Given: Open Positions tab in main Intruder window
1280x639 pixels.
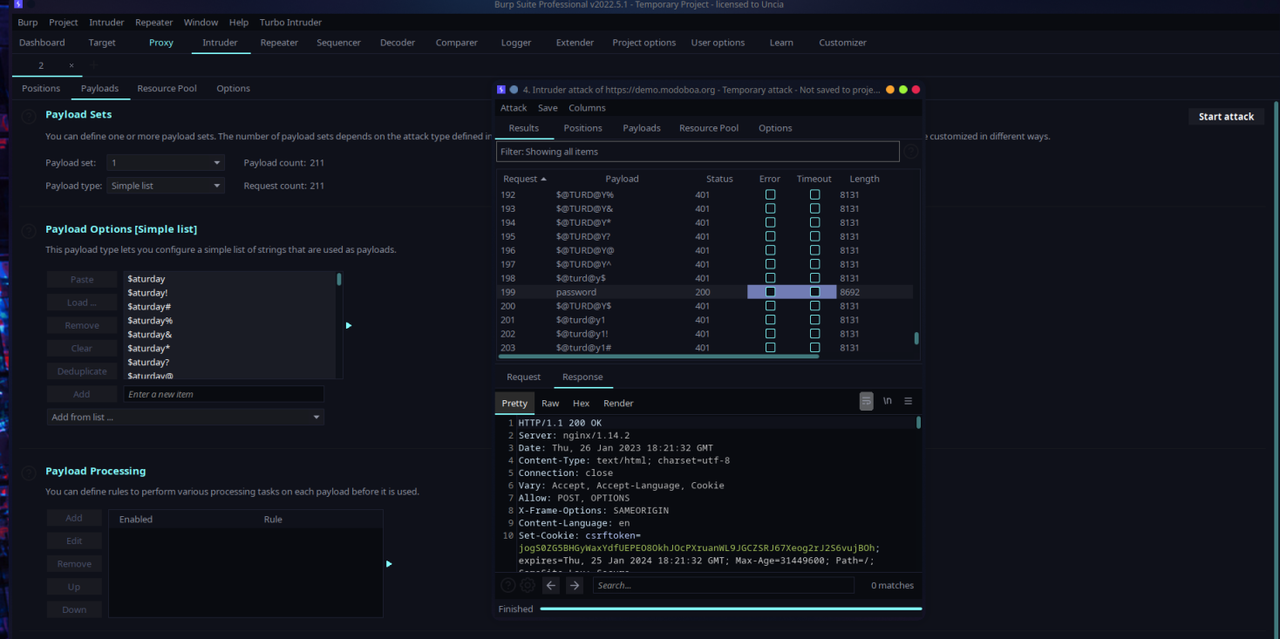Looking at the screenshot, I should click(x=41, y=88).
